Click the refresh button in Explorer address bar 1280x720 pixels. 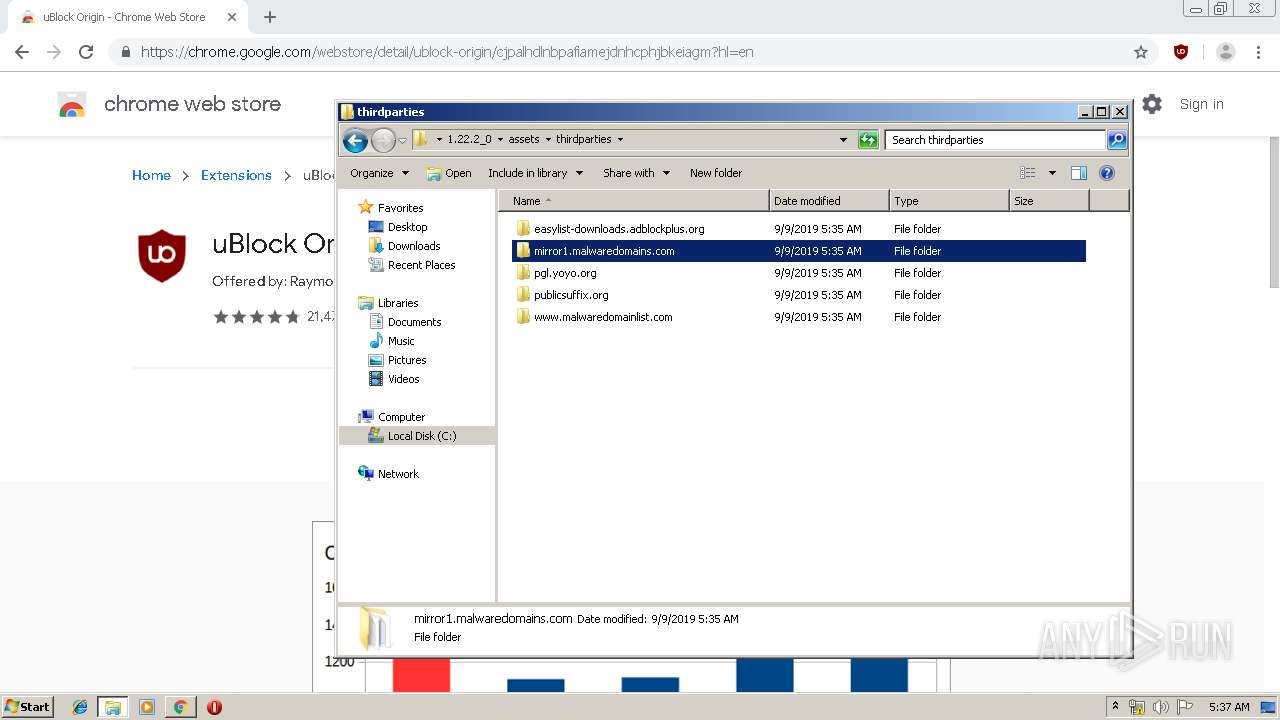point(868,140)
